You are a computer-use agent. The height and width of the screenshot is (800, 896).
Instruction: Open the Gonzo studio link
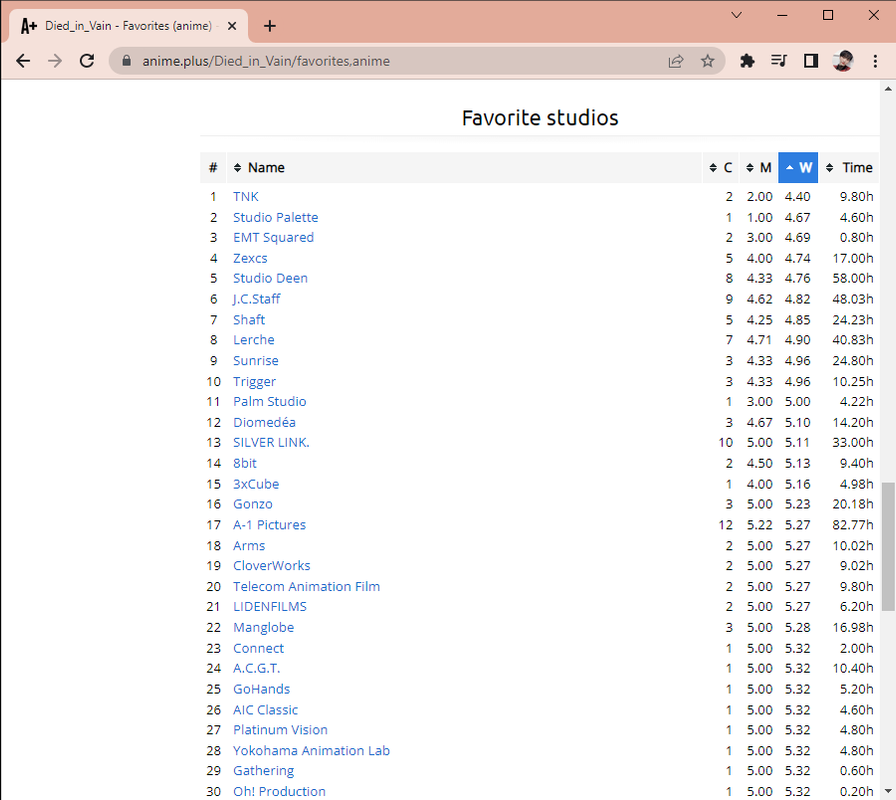253,504
